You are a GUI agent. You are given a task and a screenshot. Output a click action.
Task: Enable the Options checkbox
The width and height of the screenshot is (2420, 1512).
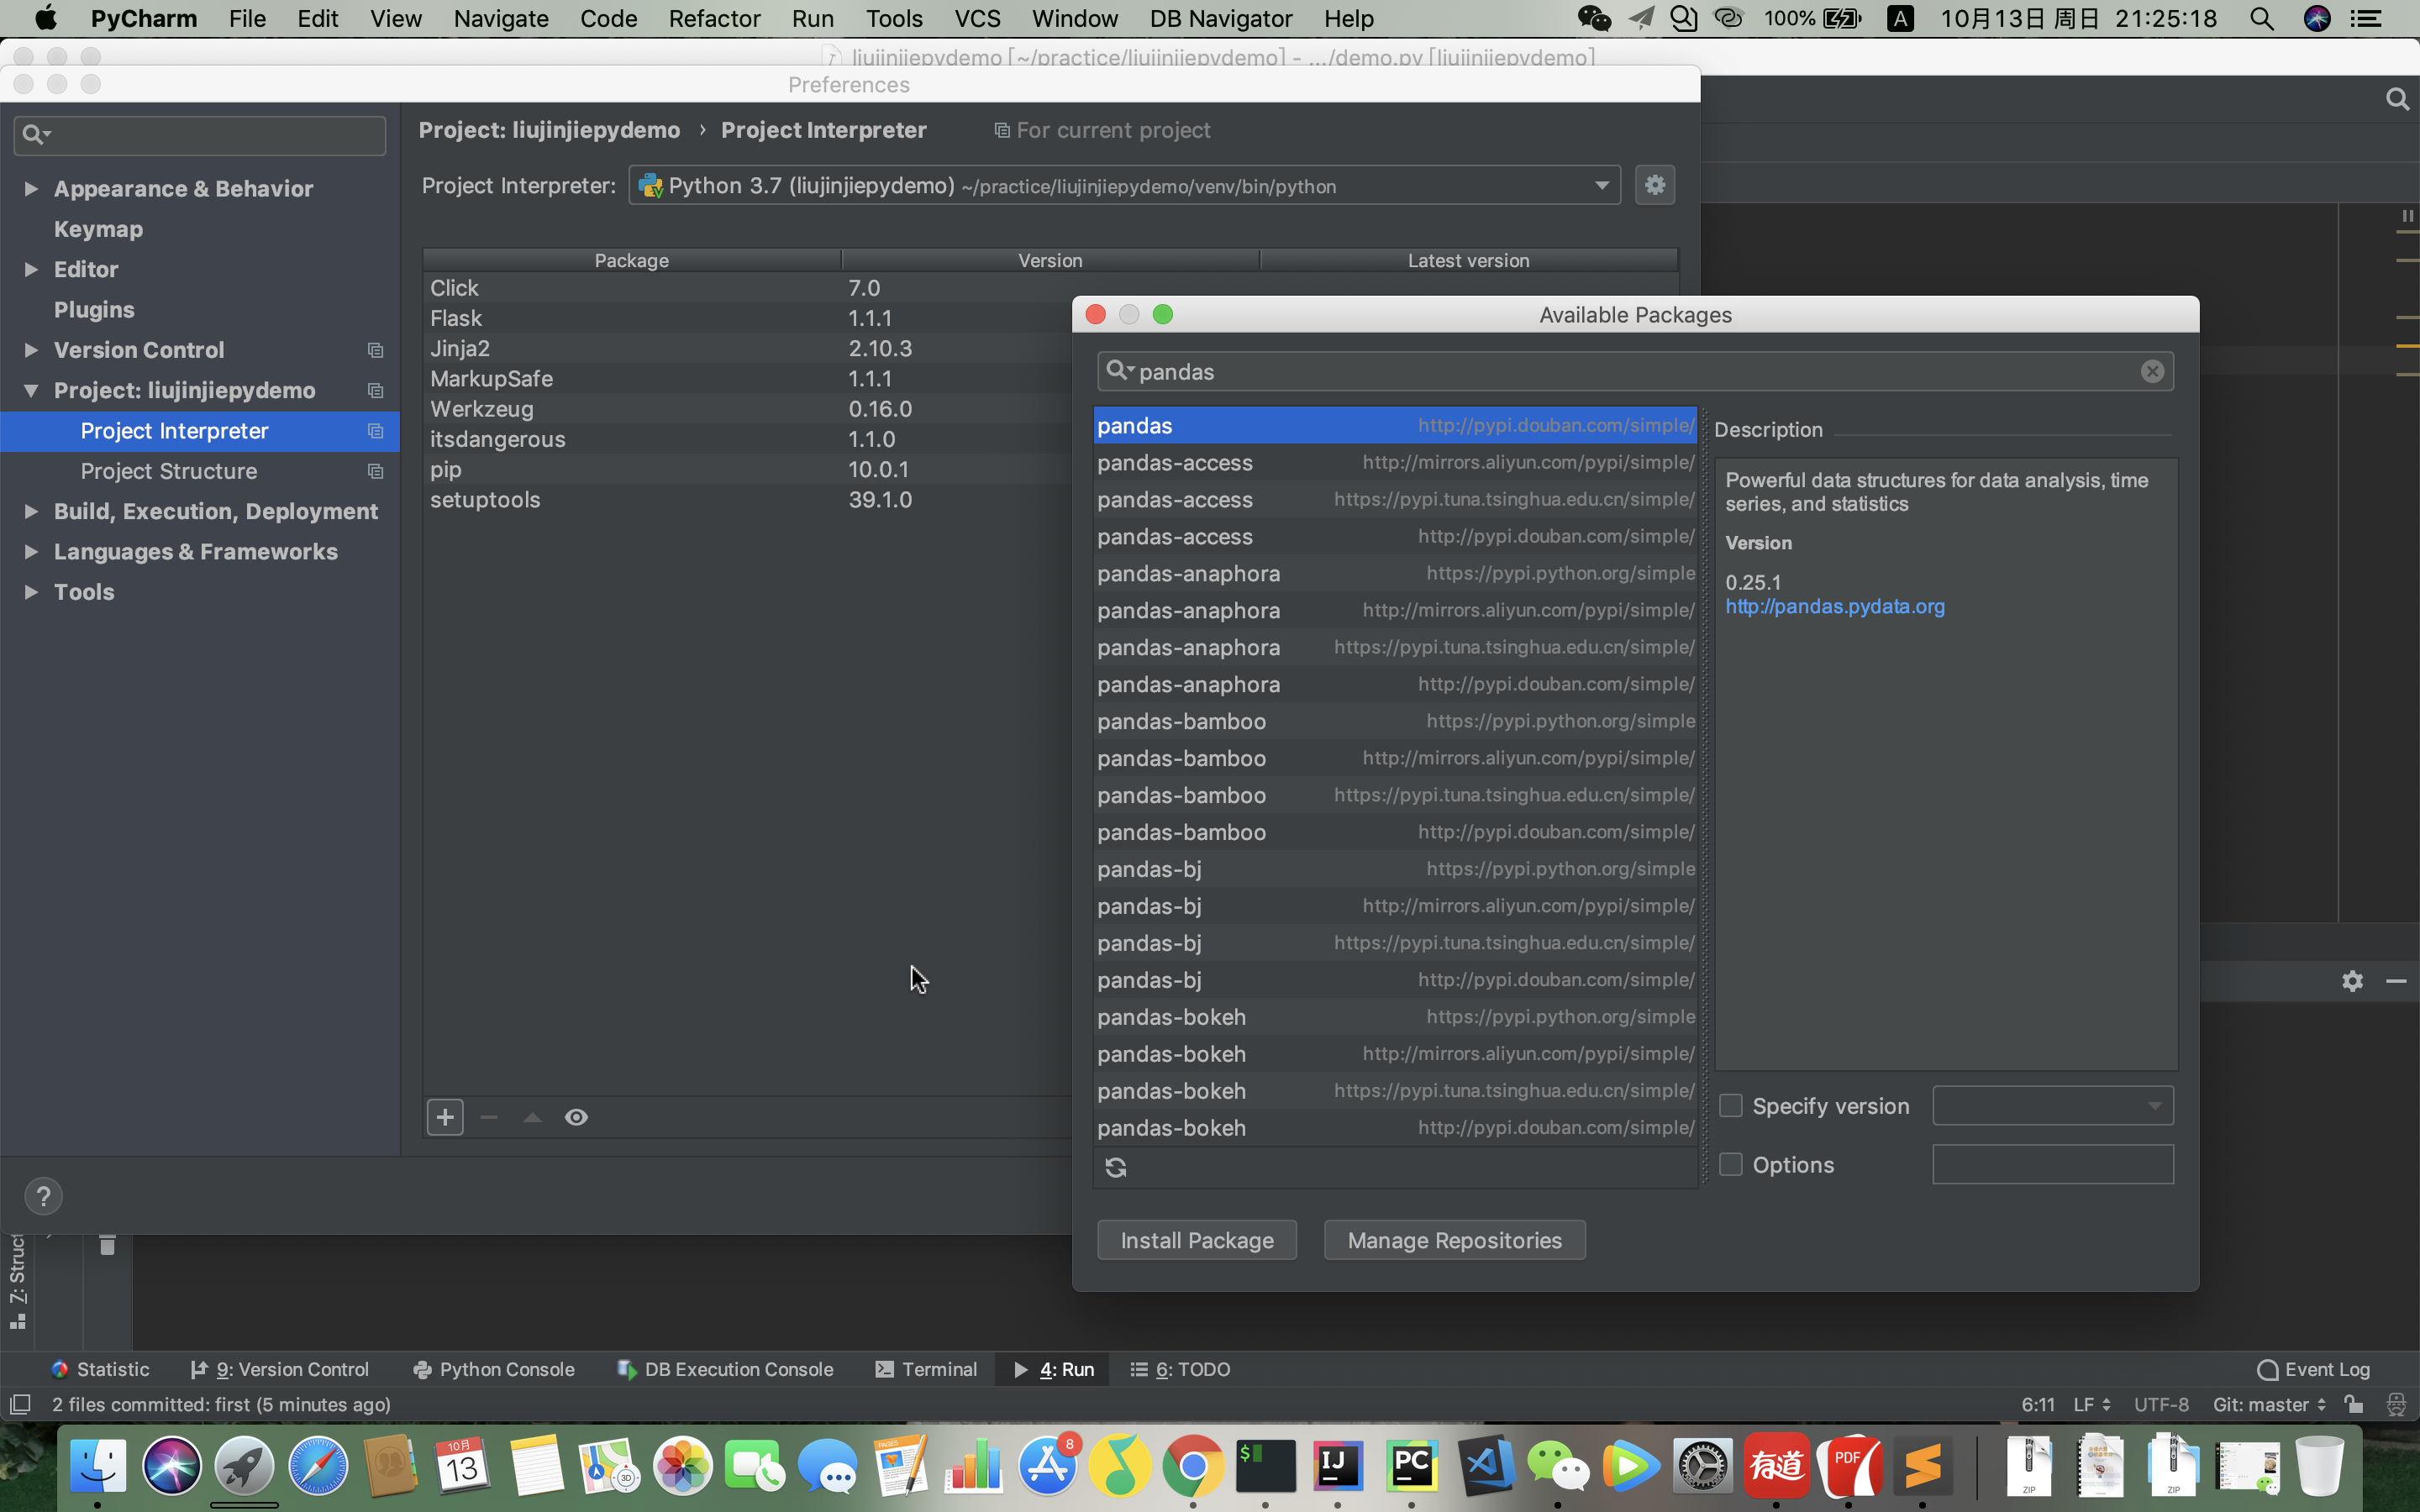1730,1164
